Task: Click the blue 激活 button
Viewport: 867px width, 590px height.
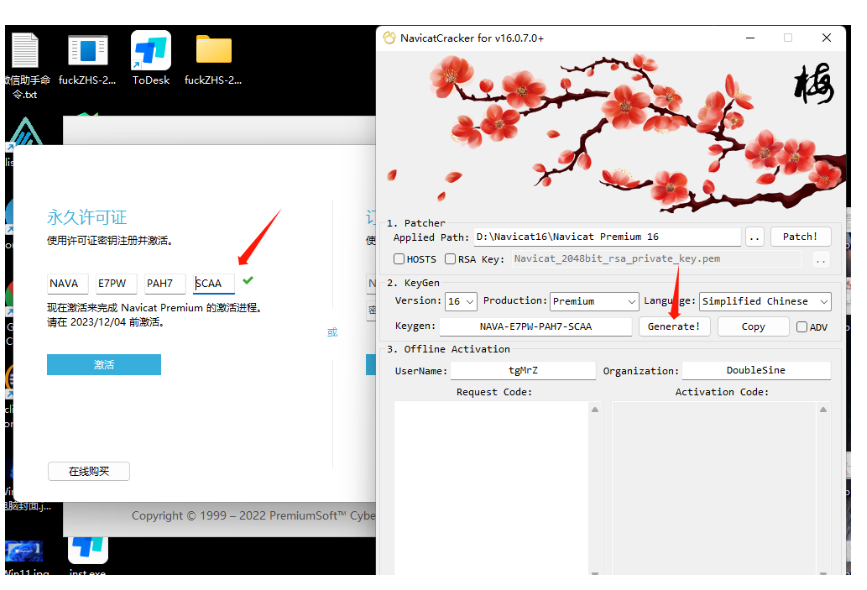Action: pos(104,365)
